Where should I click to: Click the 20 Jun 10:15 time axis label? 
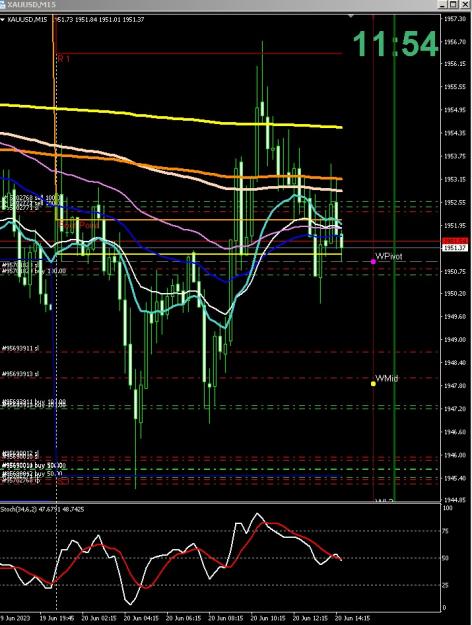pyautogui.click(x=268, y=618)
